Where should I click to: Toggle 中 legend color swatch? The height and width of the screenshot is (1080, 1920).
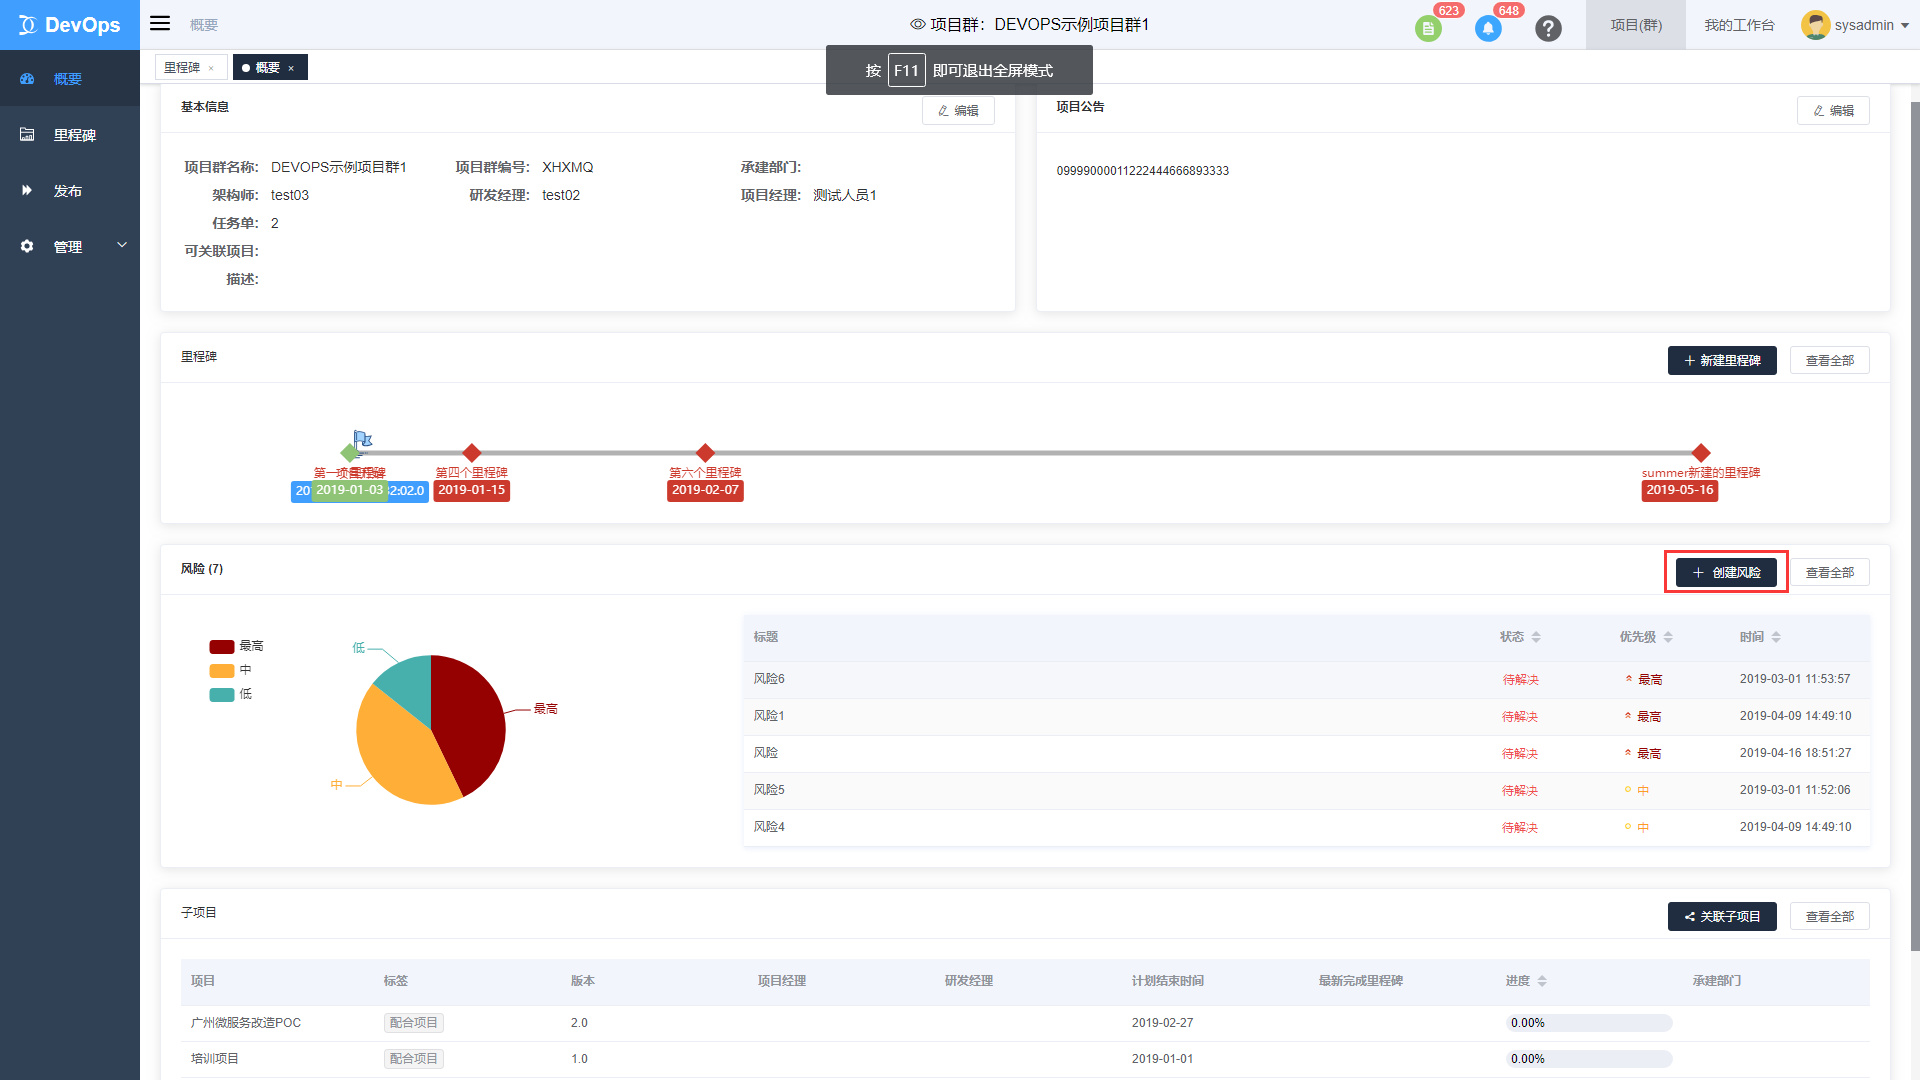tap(221, 671)
